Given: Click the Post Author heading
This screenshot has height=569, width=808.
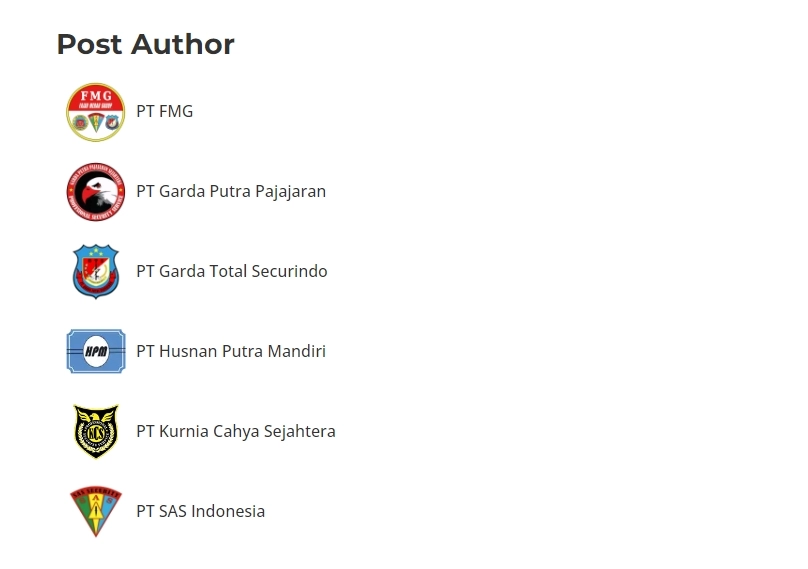Looking at the screenshot, I should tap(146, 45).
